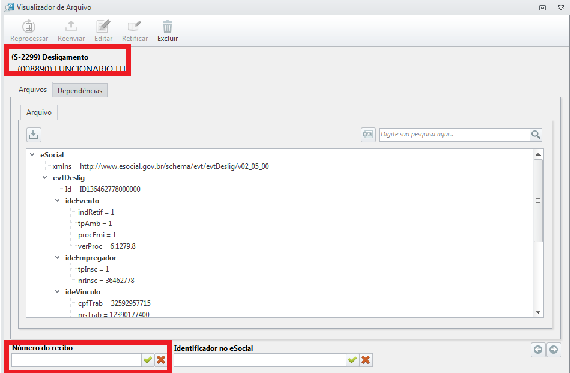Switch to the Arquivos tab
This screenshot has height=373, width=570.
pyautogui.click(x=32, y=89)
